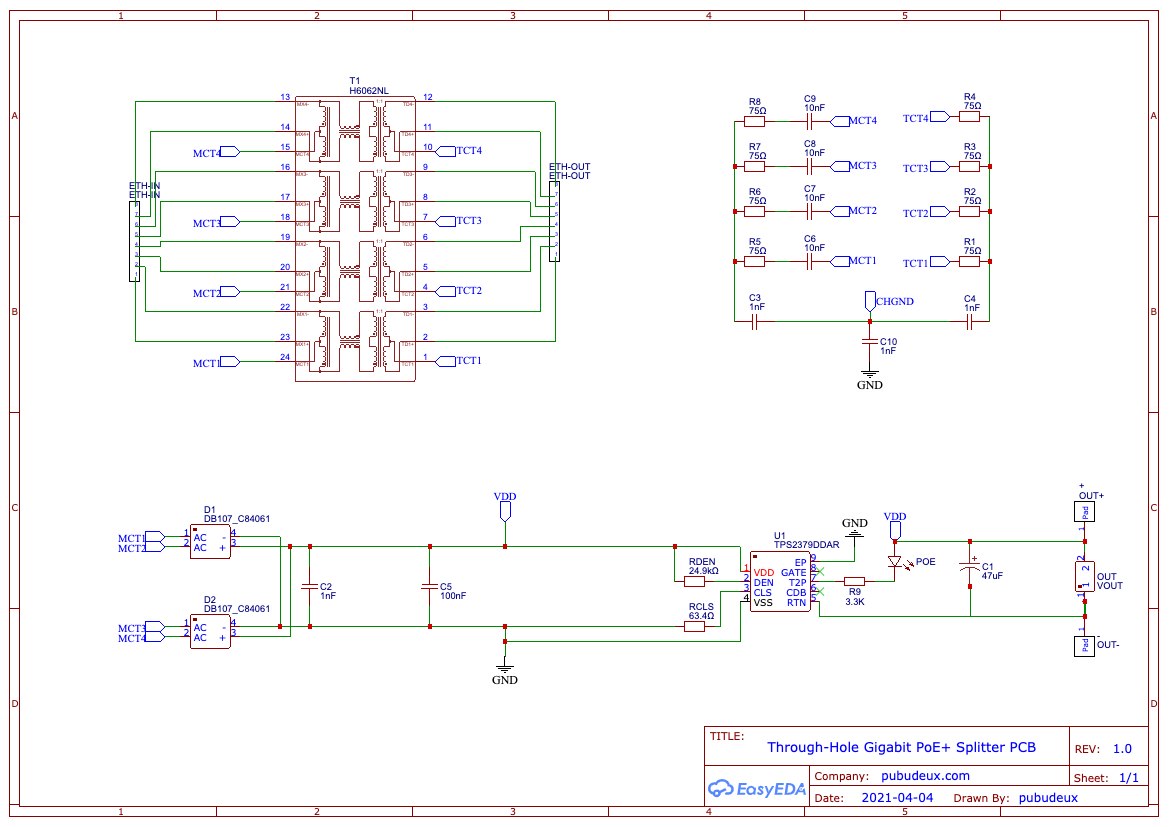Click the TCT1 net port at transformer pin 1

click(x=459, y=361)
